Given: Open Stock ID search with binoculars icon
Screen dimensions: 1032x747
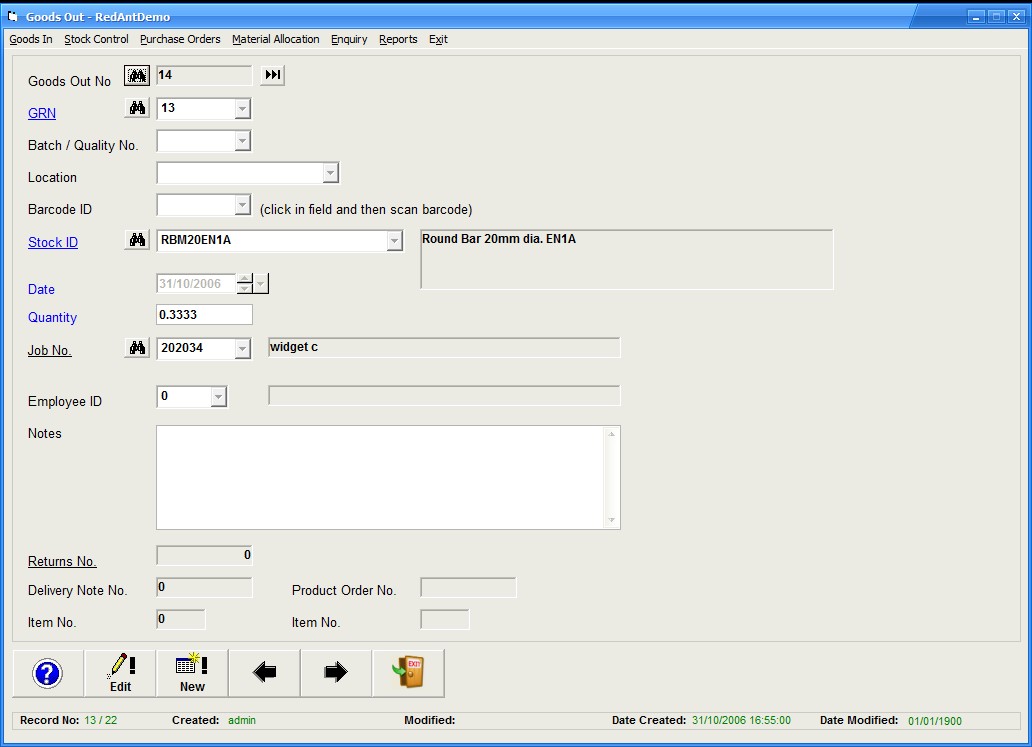Looking at the screenshot, I should [x=137, y=240].
